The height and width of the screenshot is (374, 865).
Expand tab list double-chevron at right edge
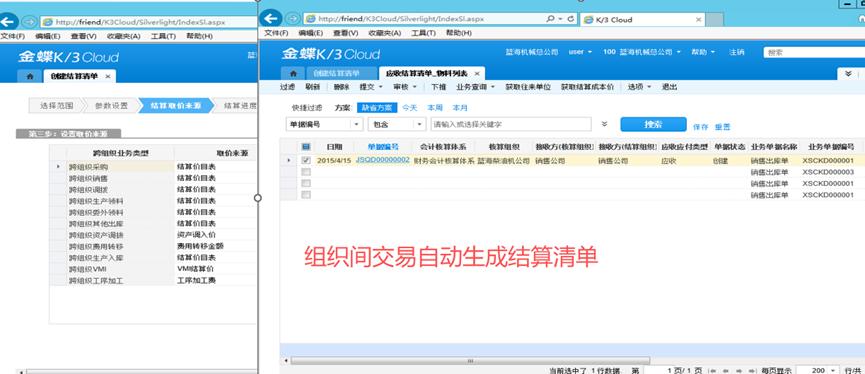848,73
